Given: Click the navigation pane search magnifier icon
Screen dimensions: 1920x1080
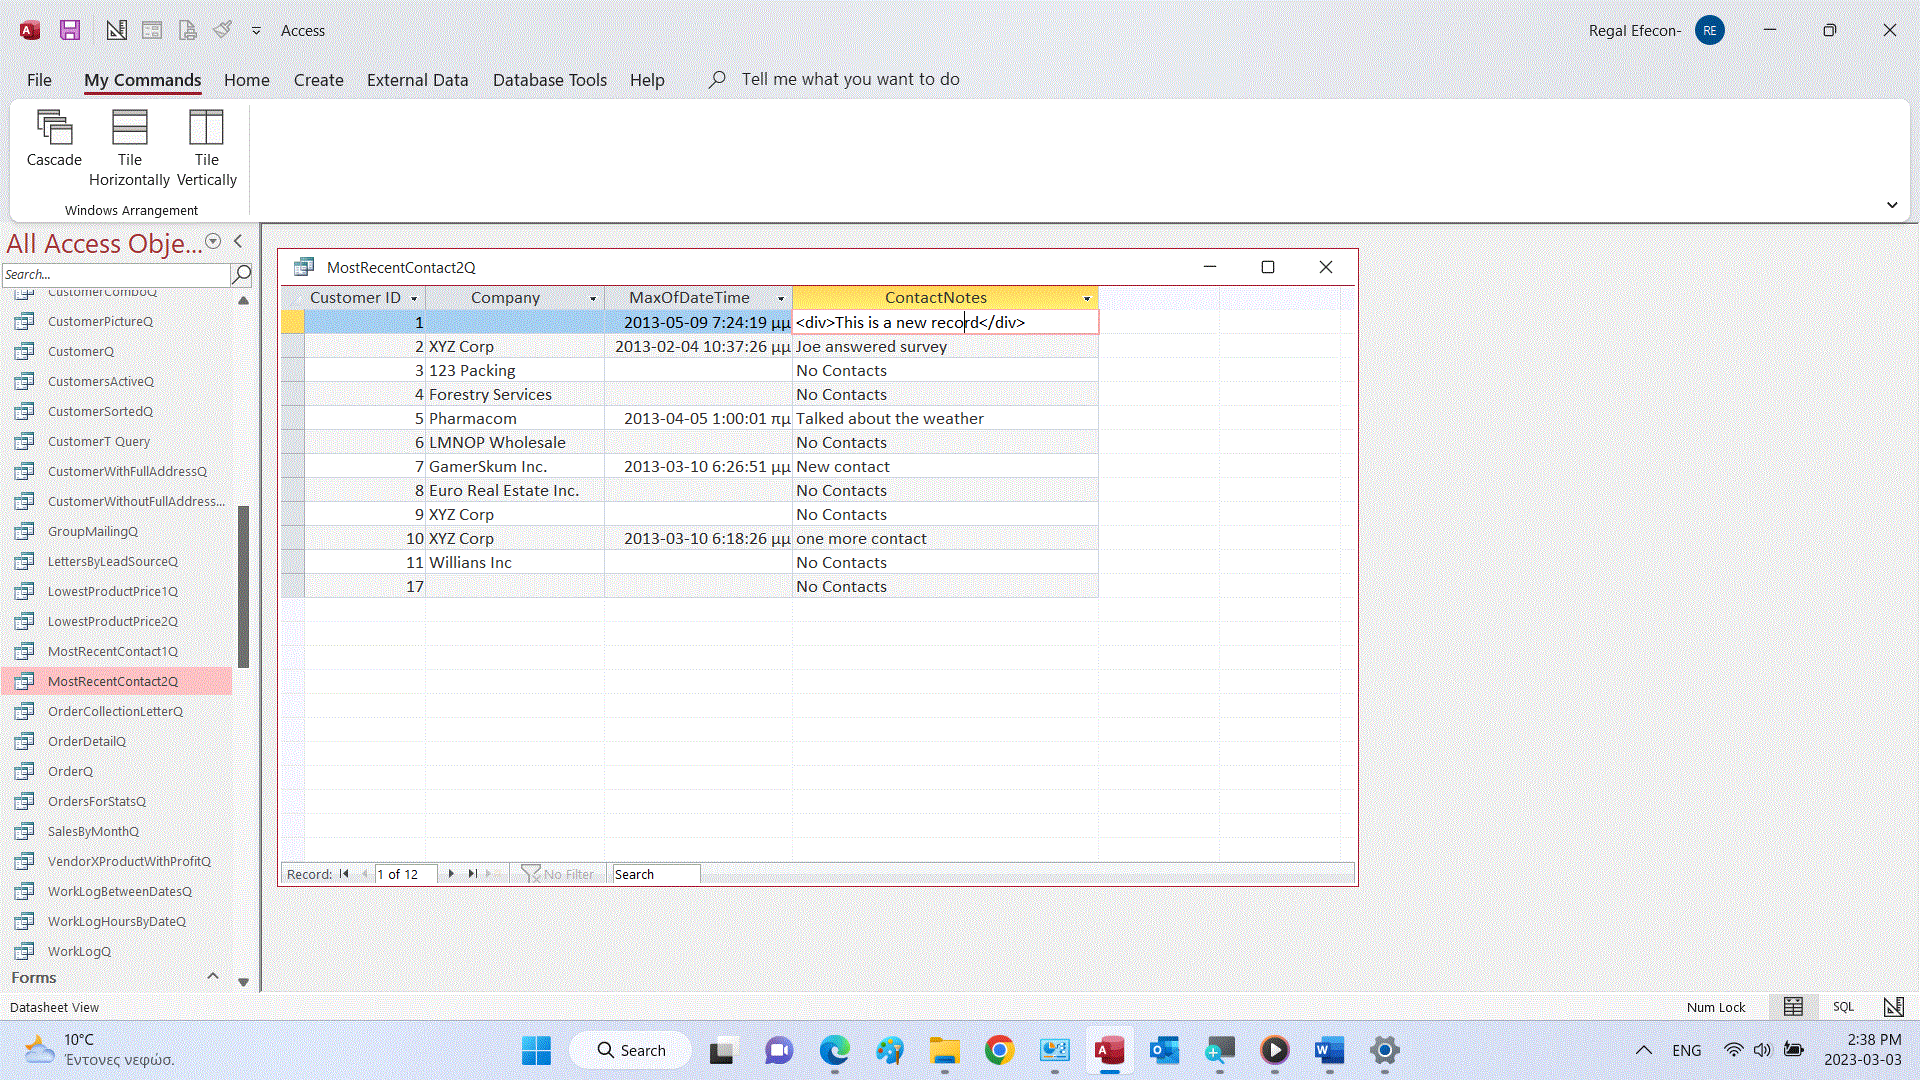Looking at the screenshot, I should tap(241, 274).
